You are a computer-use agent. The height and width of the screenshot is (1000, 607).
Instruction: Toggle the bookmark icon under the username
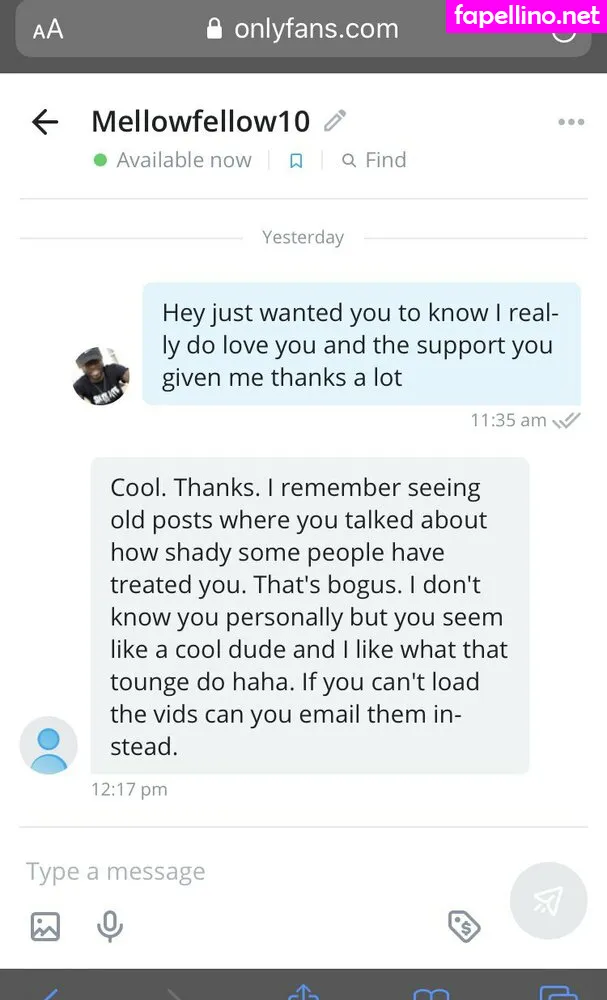coord(296,160)
